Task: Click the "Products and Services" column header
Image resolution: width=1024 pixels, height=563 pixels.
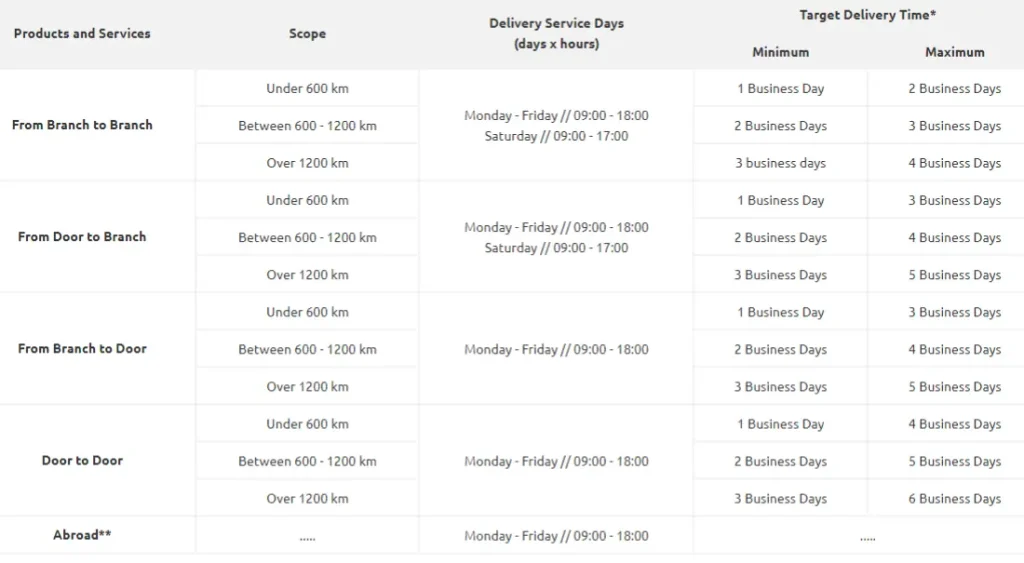Action: pos(82,33)
